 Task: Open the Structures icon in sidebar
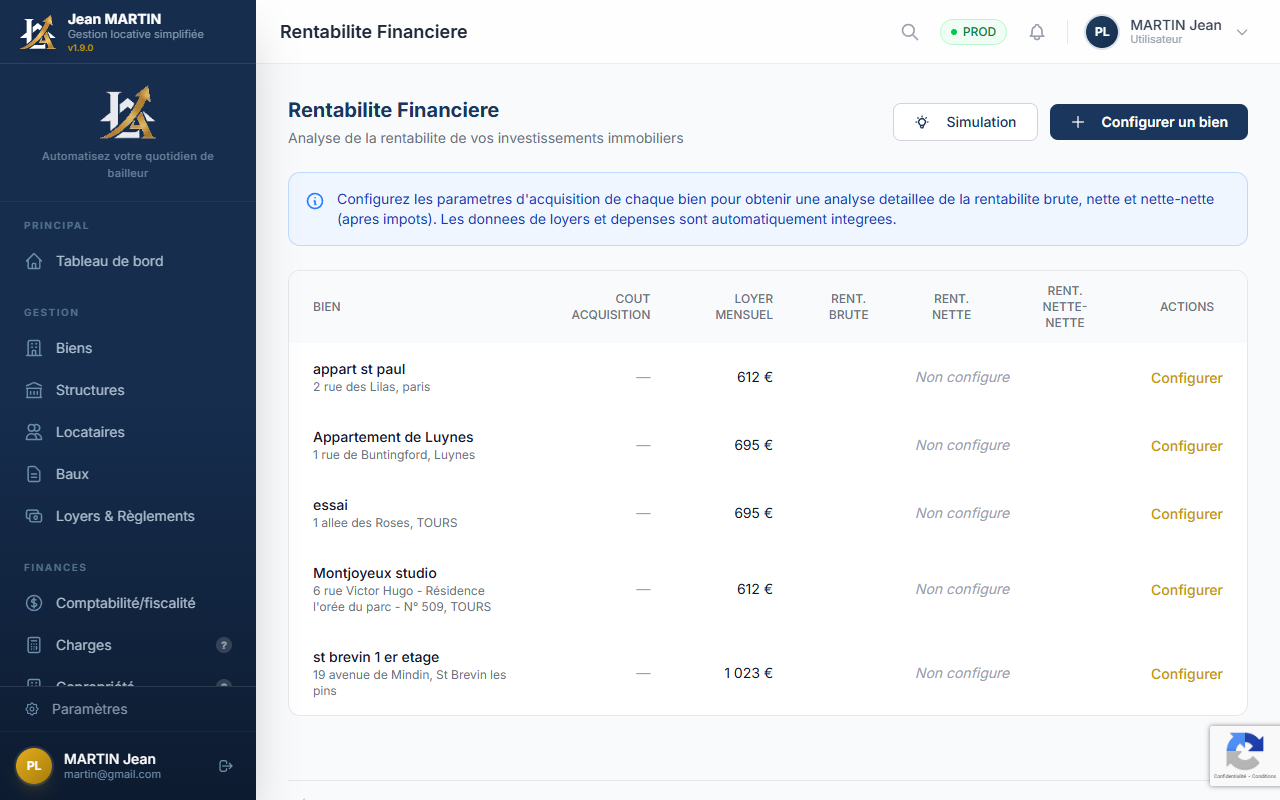(34, 390)
